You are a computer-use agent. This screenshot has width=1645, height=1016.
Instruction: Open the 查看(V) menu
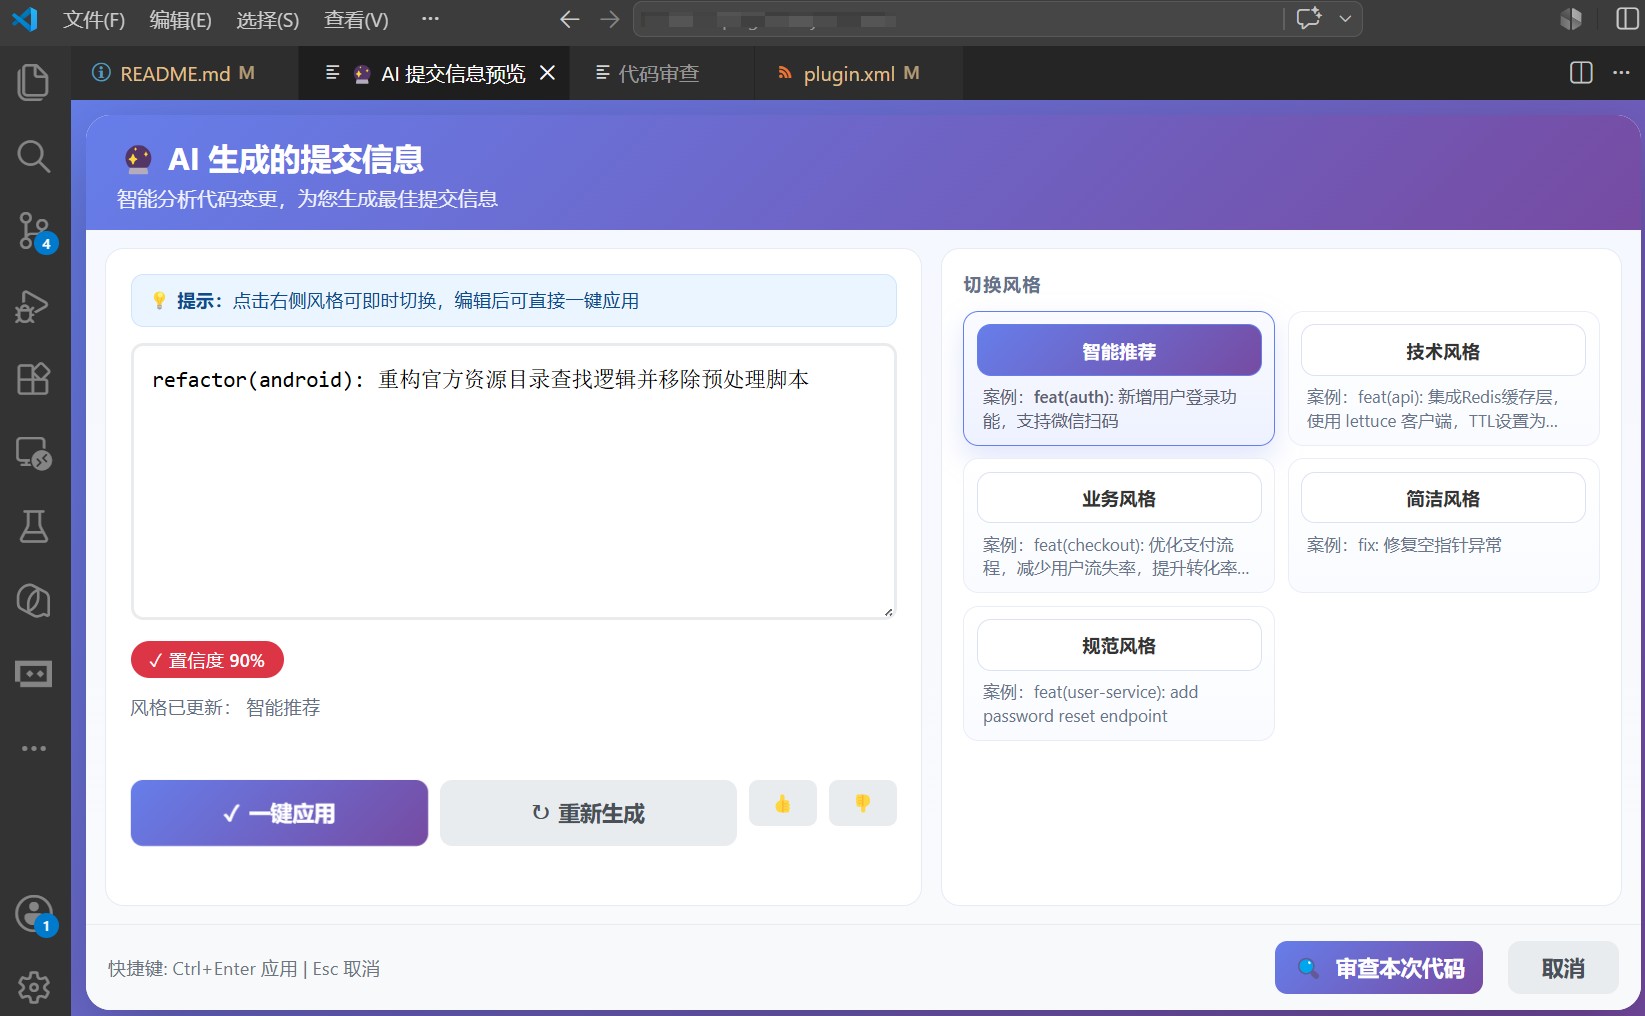[x=356, y=20]
